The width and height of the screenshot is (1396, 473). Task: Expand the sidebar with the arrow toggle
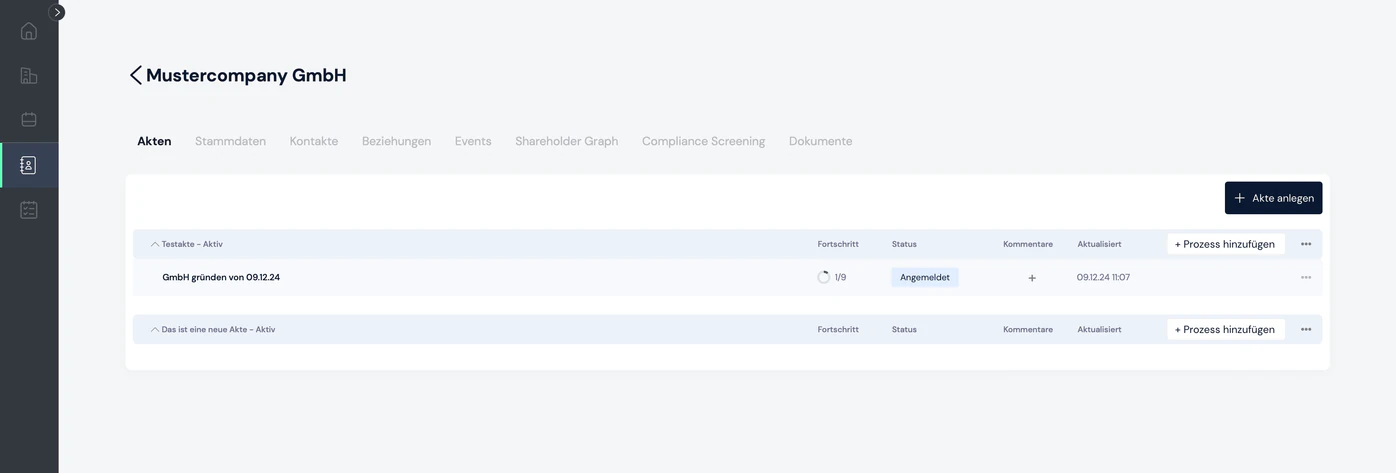[57, 12]
